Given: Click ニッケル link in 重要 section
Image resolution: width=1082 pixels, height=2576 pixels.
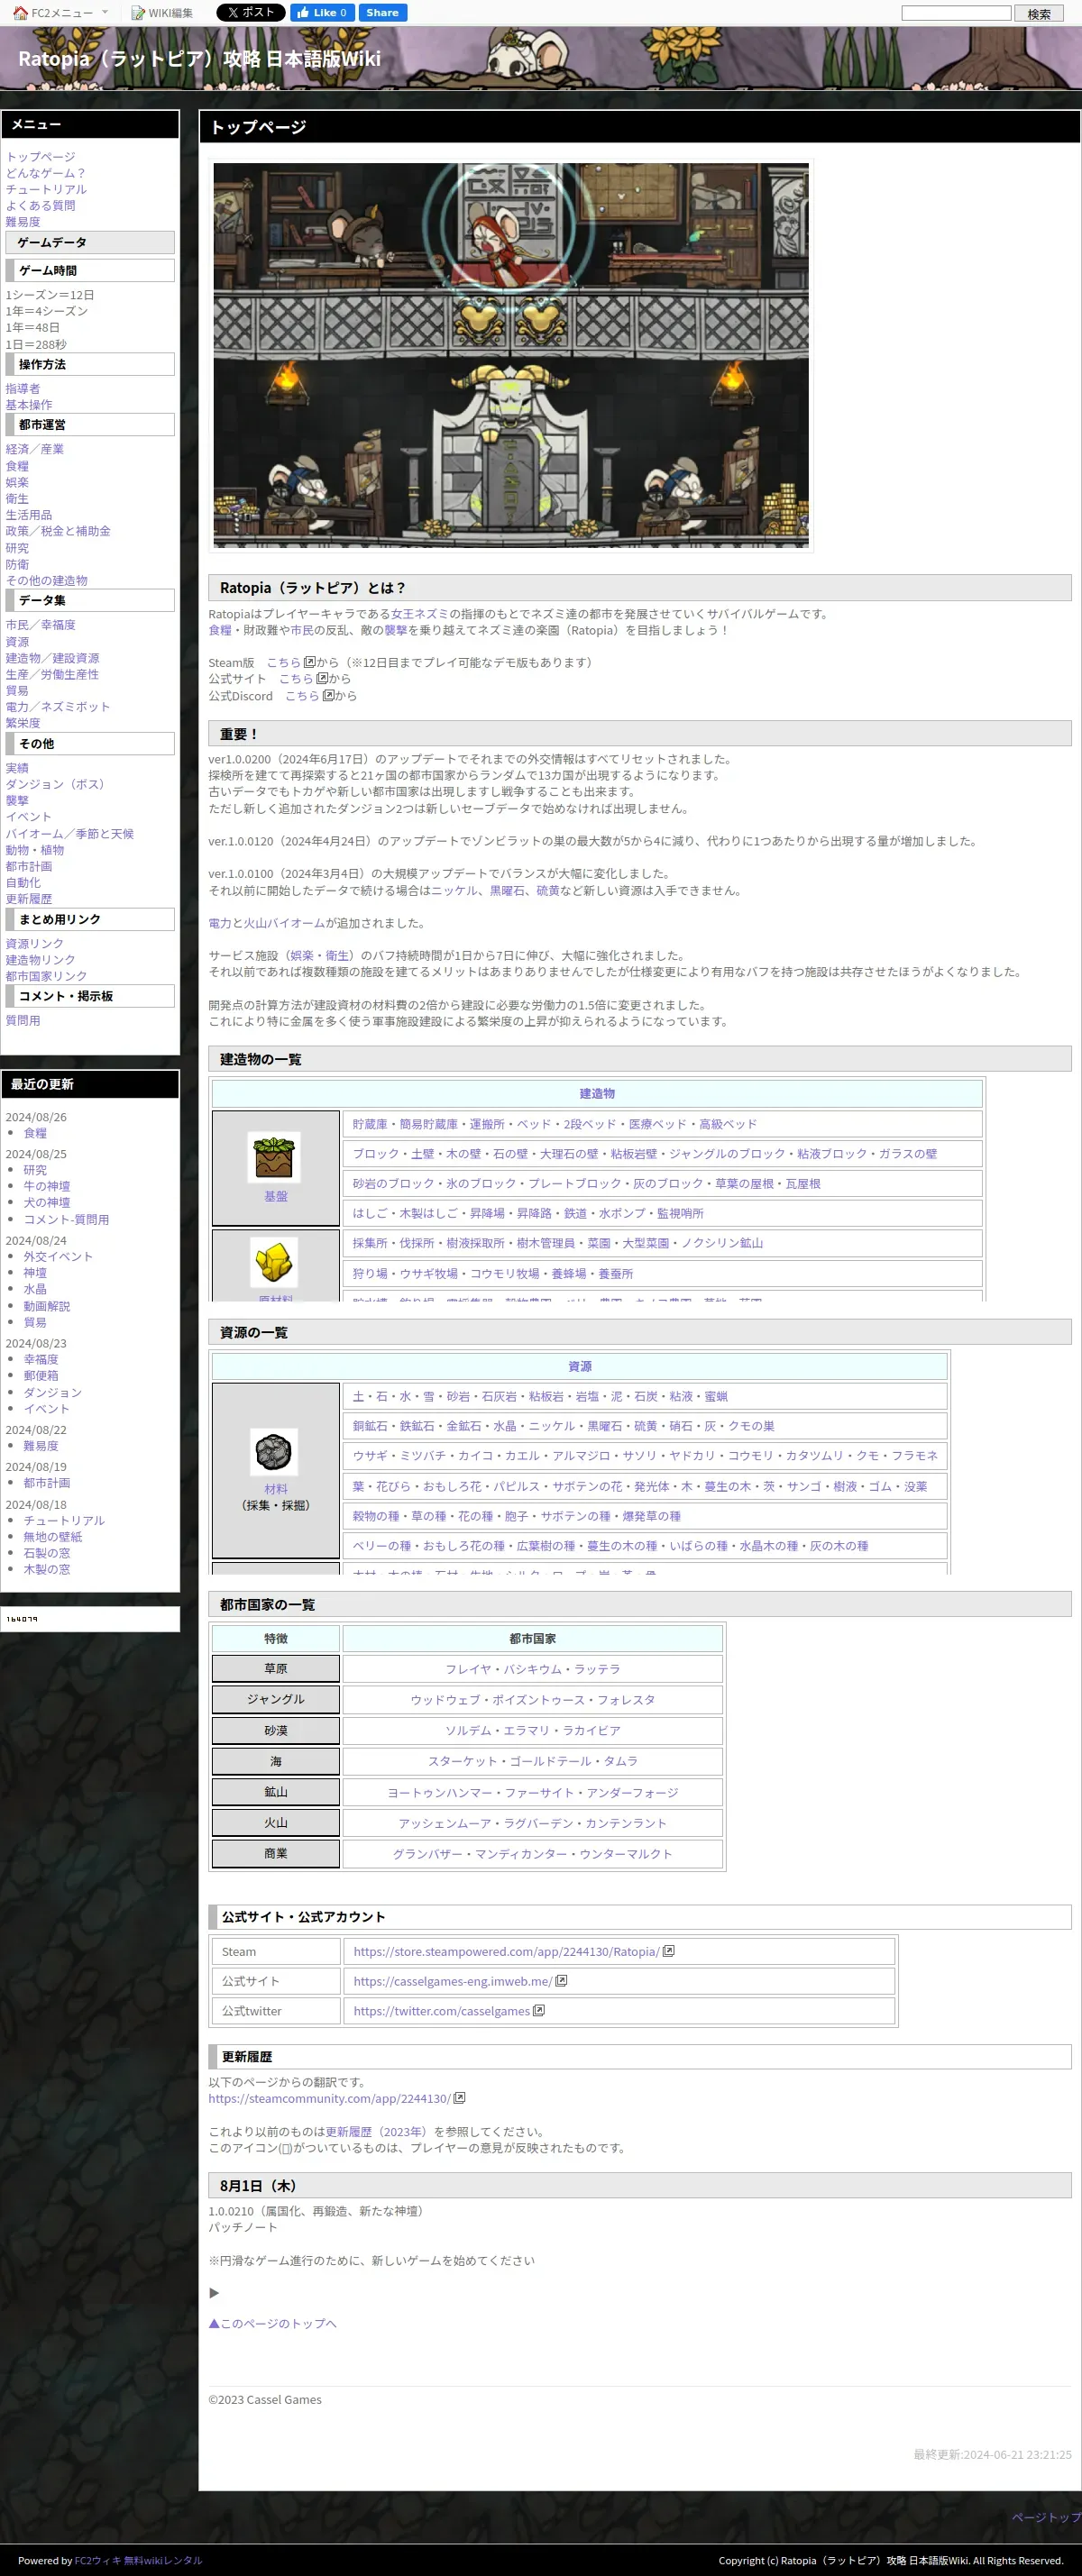Looking at the screenshot, I should (x=454, y=890).
